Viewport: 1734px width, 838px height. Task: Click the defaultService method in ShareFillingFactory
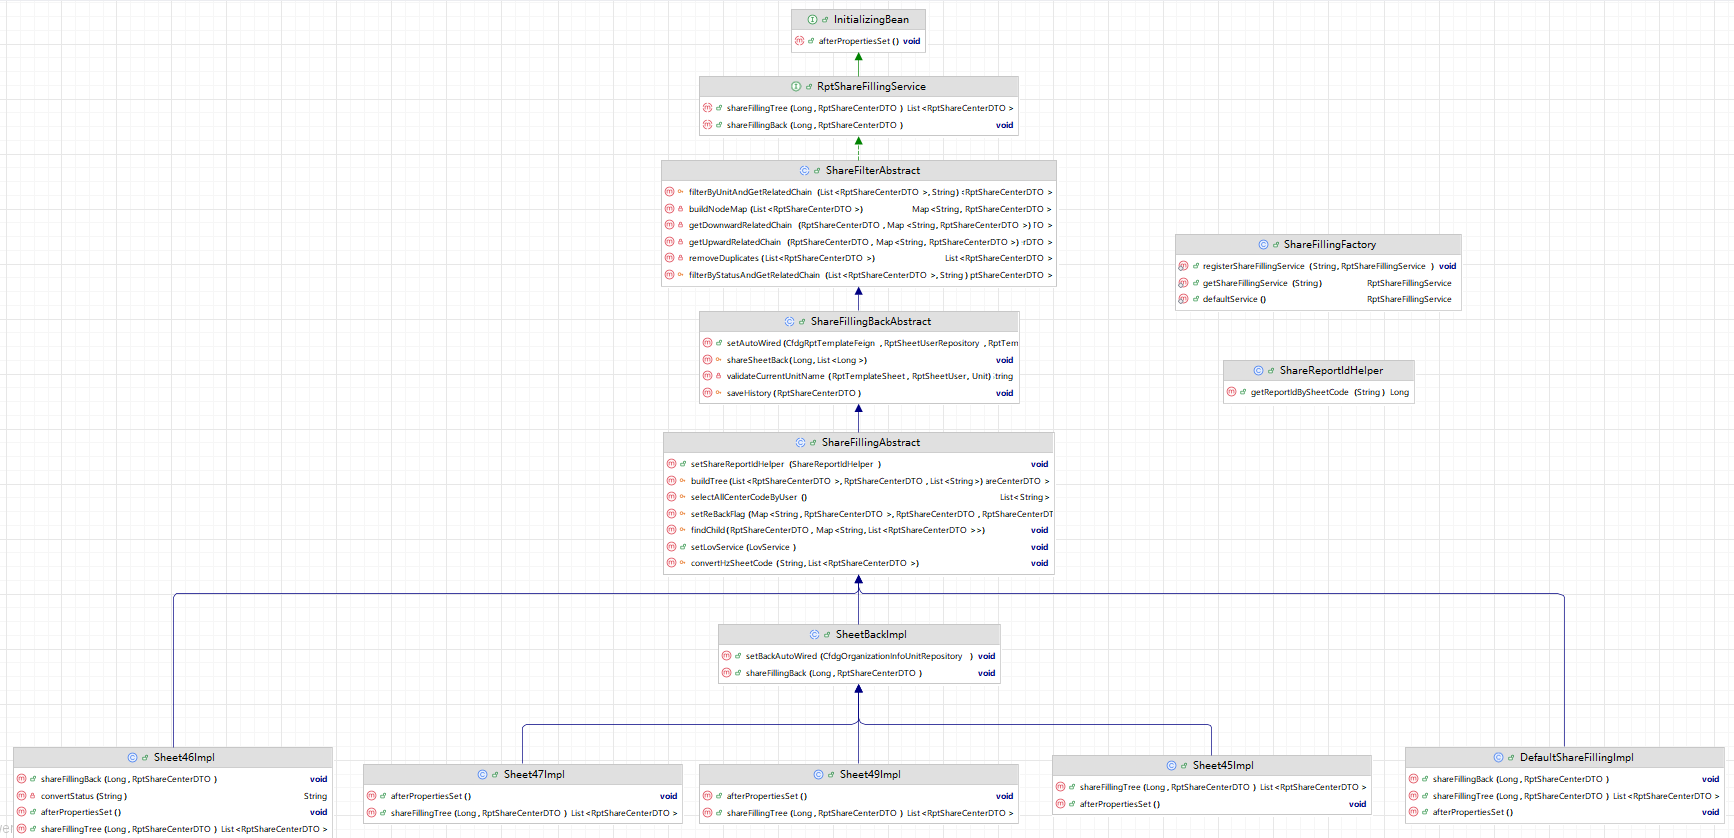[x=1234, y=299]
